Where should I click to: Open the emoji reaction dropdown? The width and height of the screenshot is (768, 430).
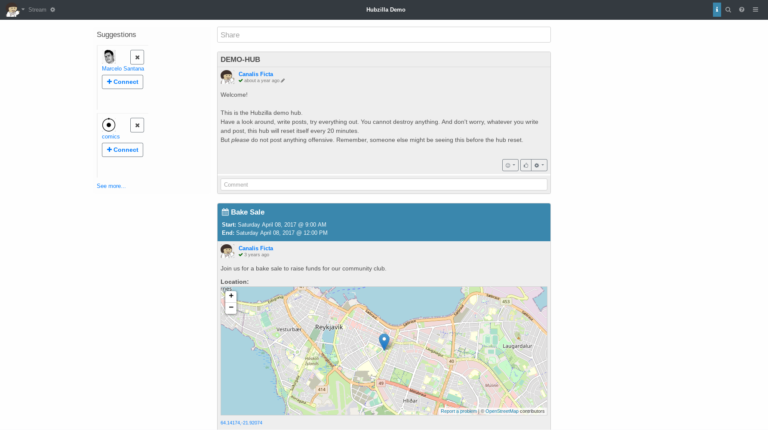click(510, 165)
